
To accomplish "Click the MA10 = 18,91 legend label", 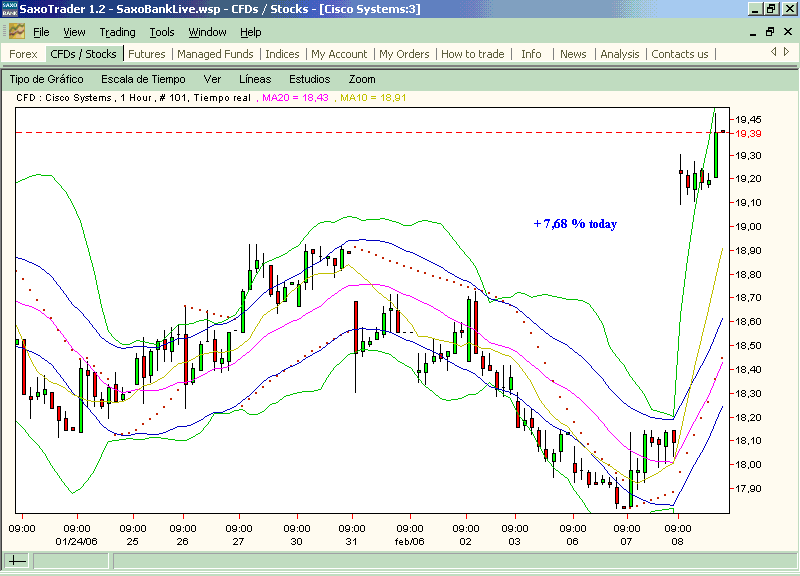I will [x=373, y=97].
